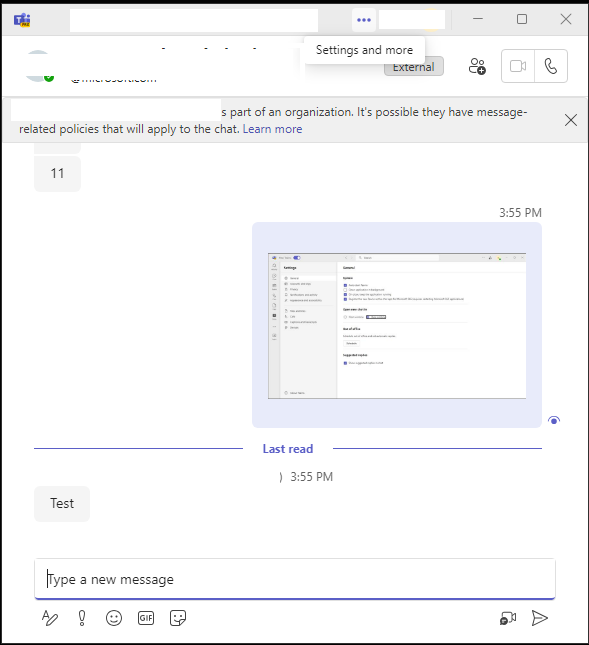Dismiss the organization policy banner
589x645 pixels.
tap(570, 120)
